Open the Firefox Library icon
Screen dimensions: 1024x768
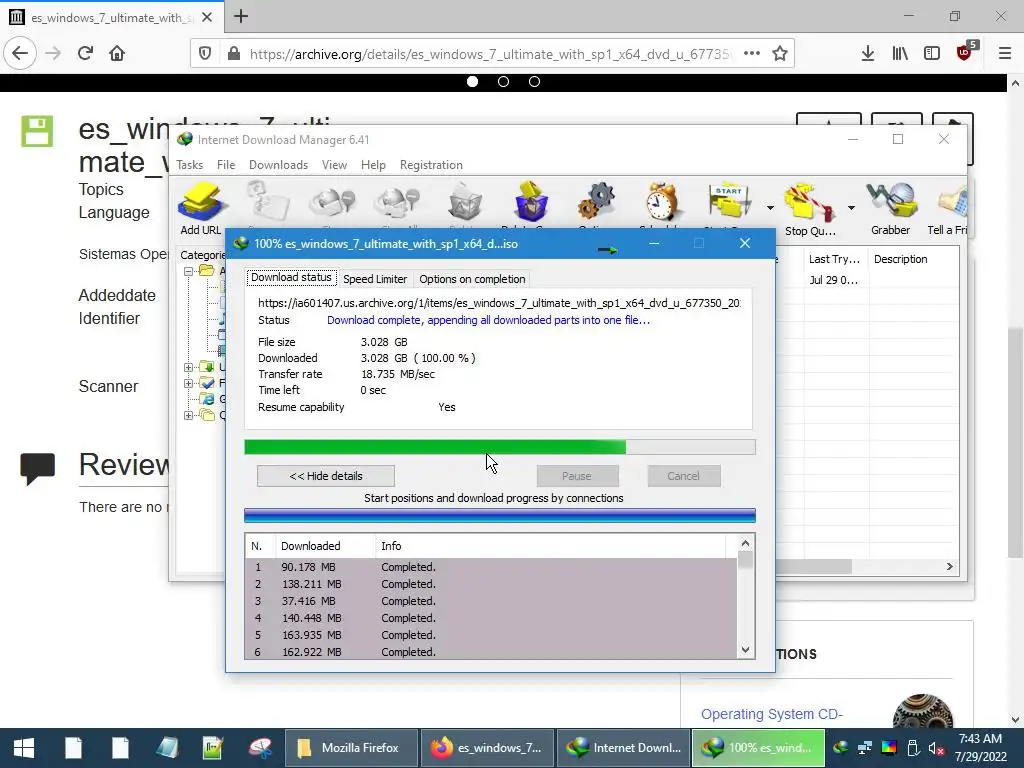click(900, 54)
